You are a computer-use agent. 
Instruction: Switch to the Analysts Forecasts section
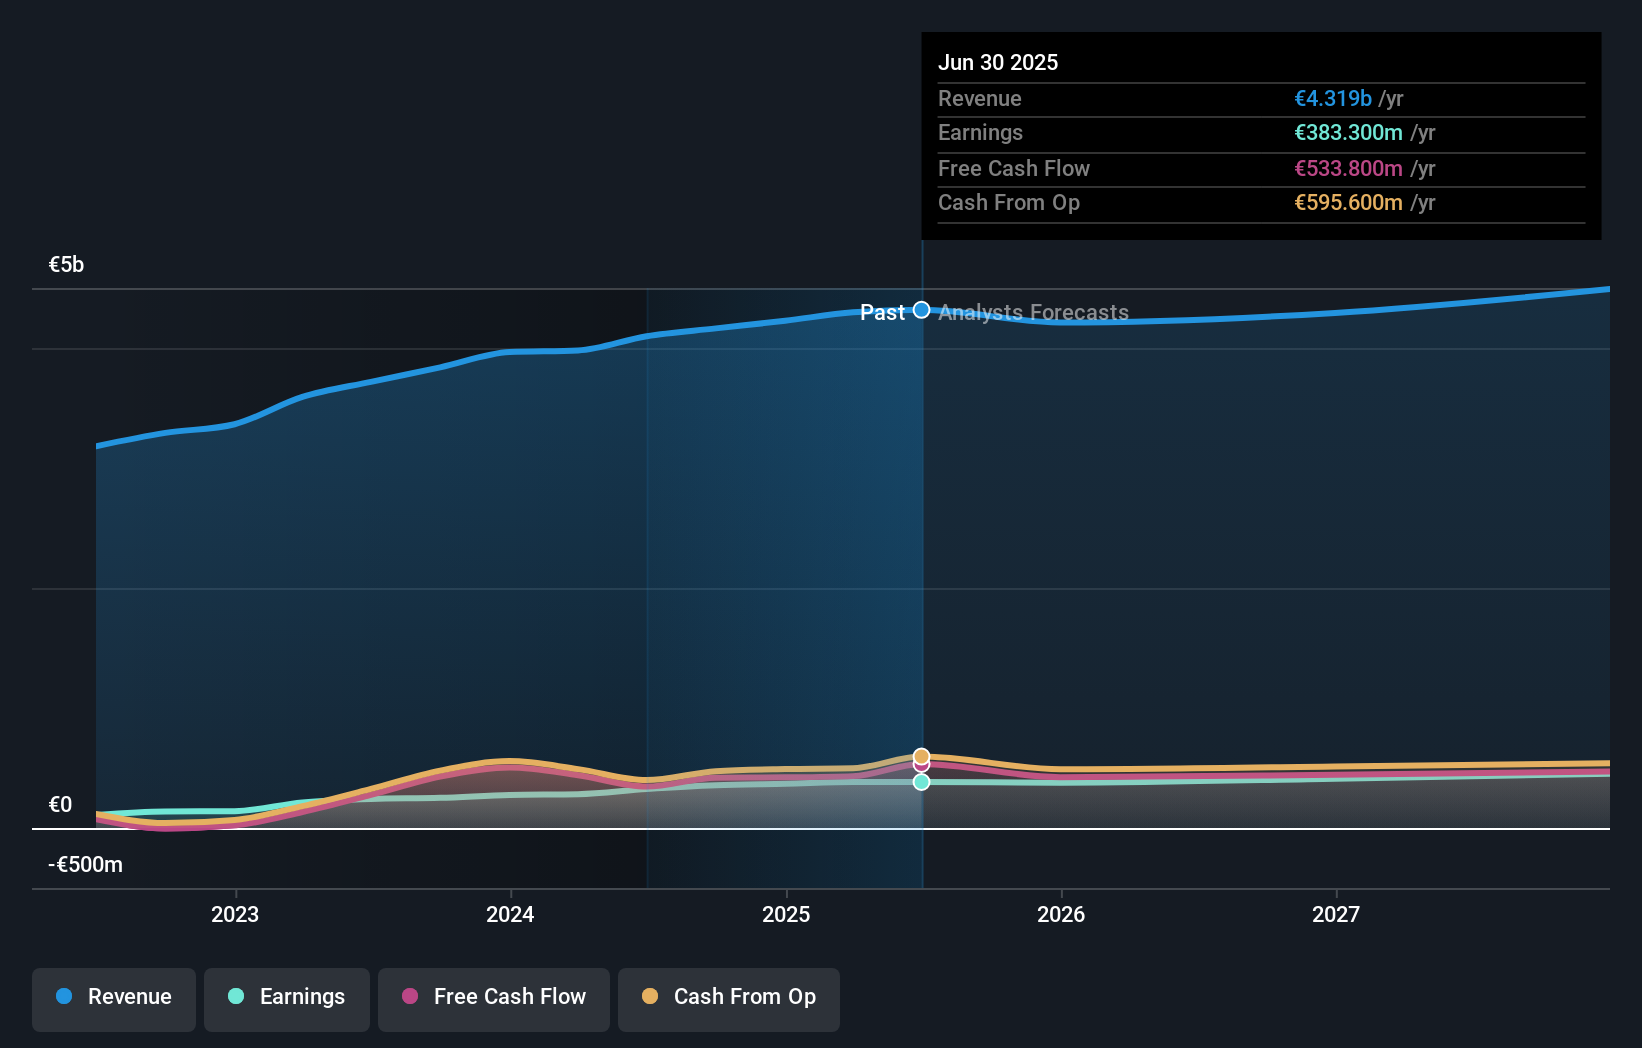click(1033, 313)
